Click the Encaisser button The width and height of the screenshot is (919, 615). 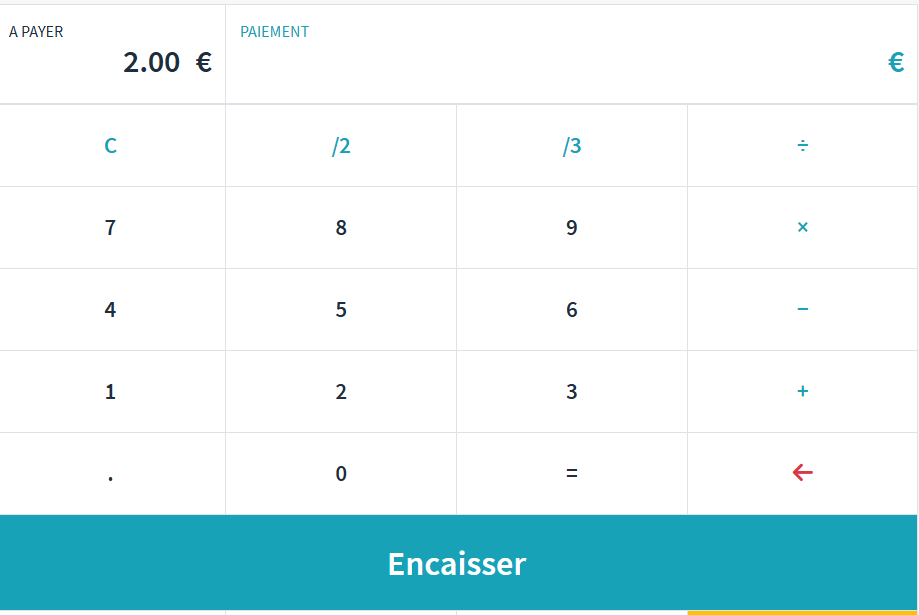[457, 563]
